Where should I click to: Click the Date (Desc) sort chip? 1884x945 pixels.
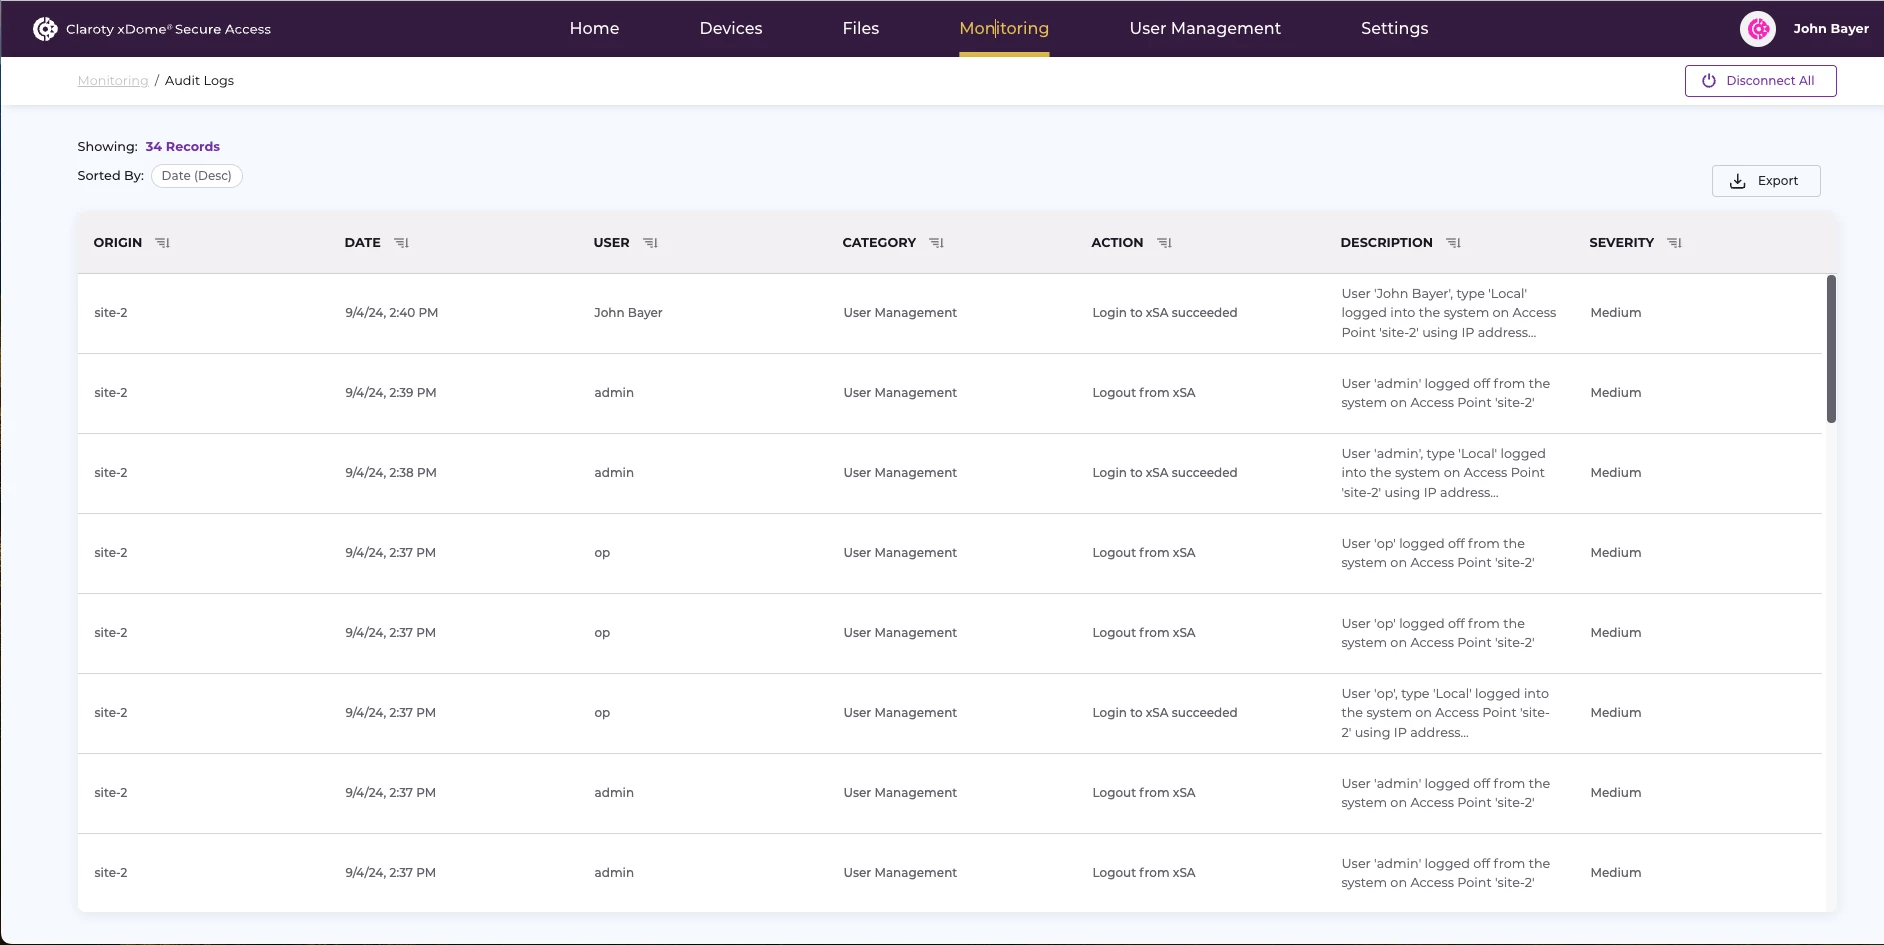(x=197, y=176)
